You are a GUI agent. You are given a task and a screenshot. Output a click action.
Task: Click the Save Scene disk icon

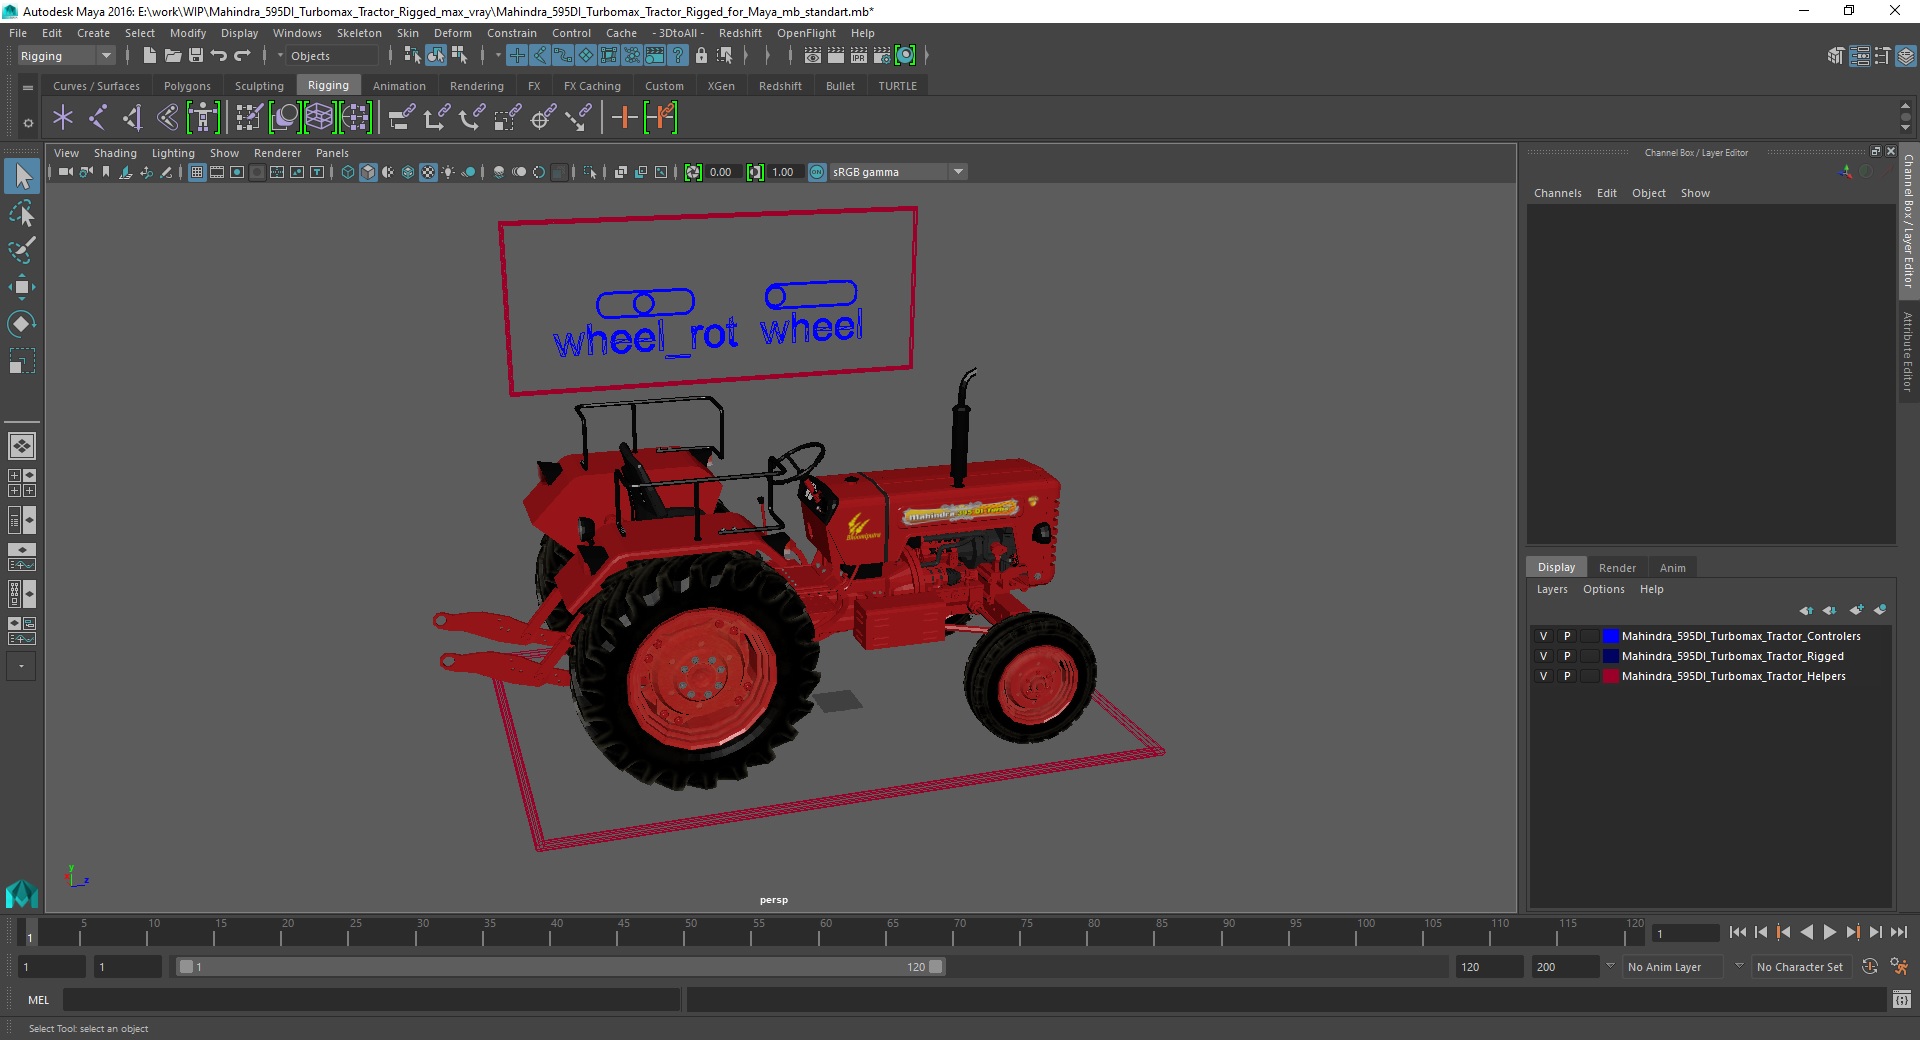(x=196, y=56)
